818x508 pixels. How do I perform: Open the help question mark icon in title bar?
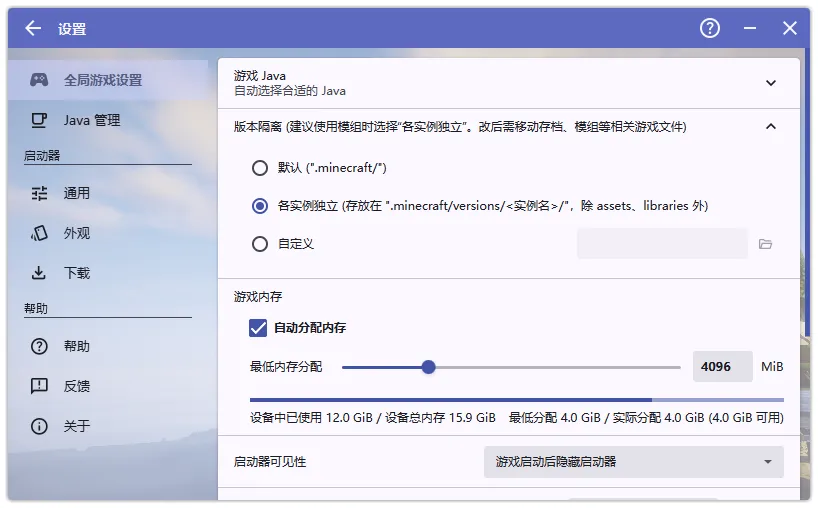pos(710,28)
